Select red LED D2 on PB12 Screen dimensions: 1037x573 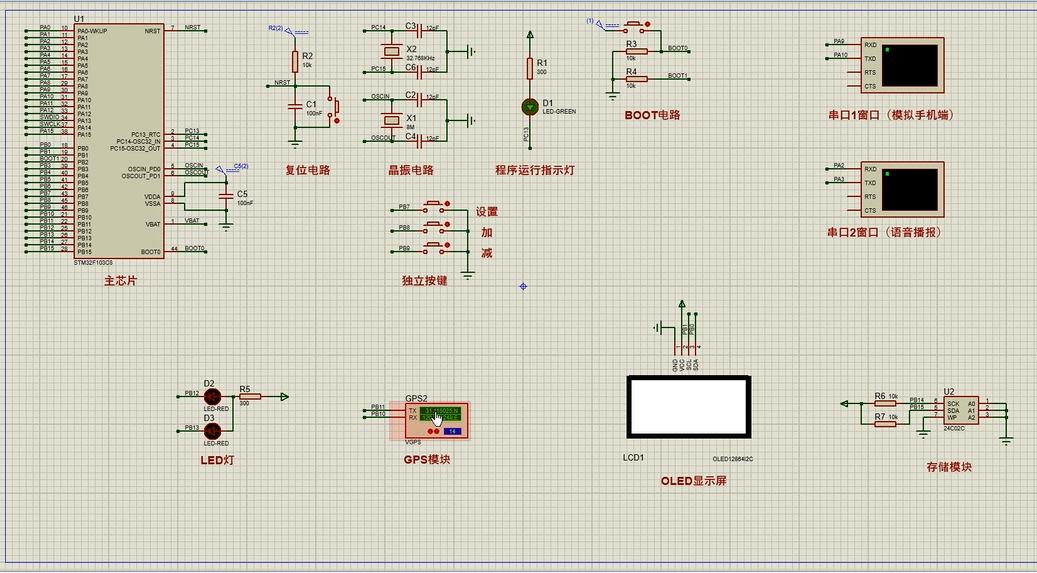click(x=212, y=396)
